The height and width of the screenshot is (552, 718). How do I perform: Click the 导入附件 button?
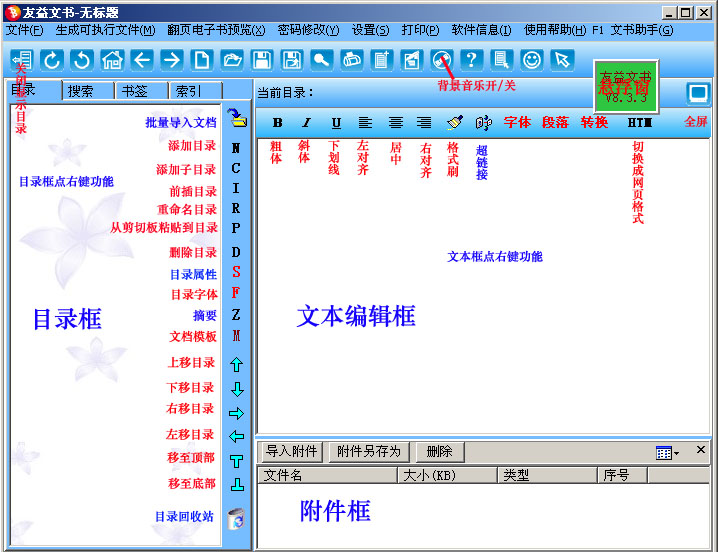(x=291, y=452)
